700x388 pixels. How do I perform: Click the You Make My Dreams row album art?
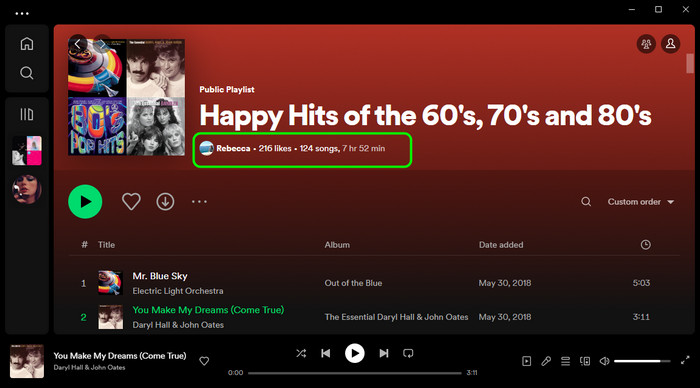click(110, 317)
